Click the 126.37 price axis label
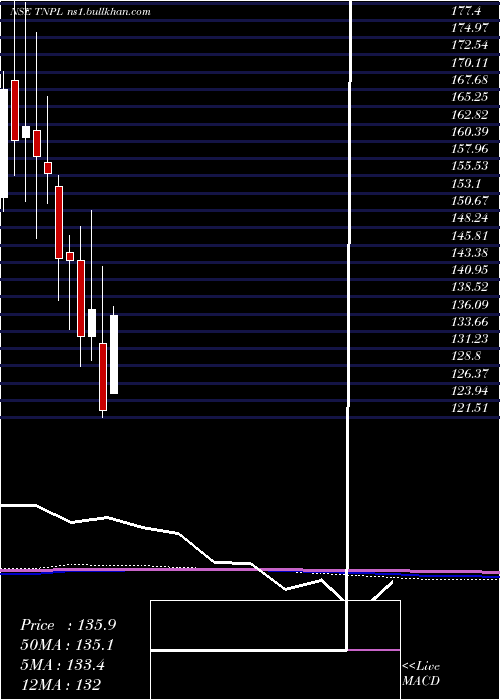This screenshot has width=500, height=700. (470, 374)
